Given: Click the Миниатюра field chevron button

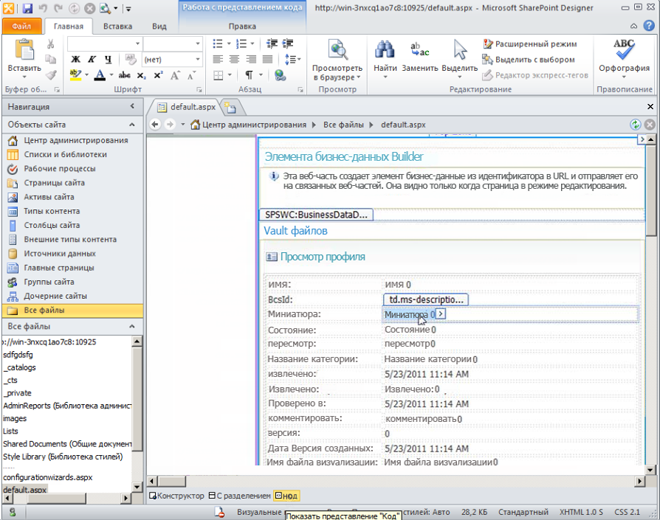Looking at the screenshot, I should pos(440,314).
